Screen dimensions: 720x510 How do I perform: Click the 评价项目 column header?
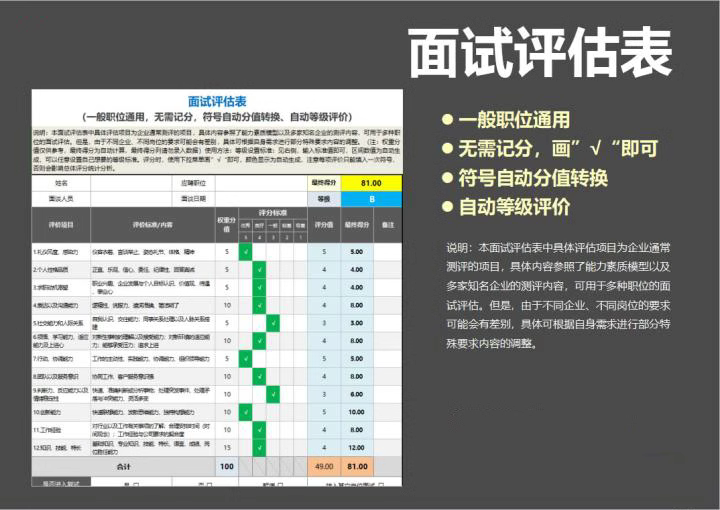coord(61,225)
